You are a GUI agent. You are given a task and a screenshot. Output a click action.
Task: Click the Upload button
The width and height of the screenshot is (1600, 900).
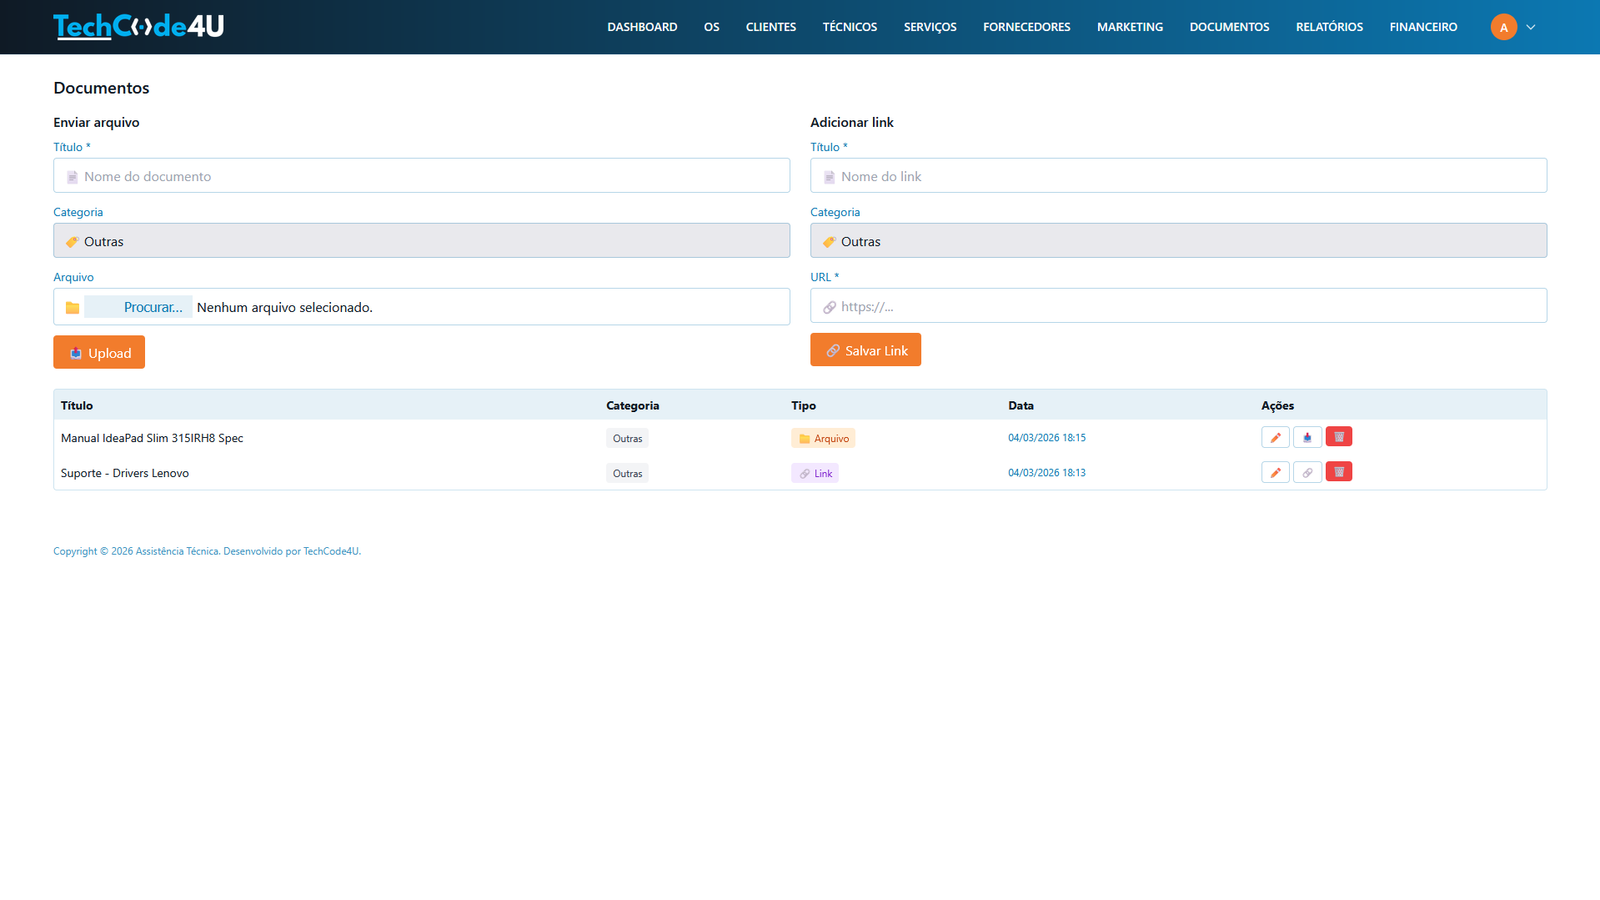tap(98, 352)
